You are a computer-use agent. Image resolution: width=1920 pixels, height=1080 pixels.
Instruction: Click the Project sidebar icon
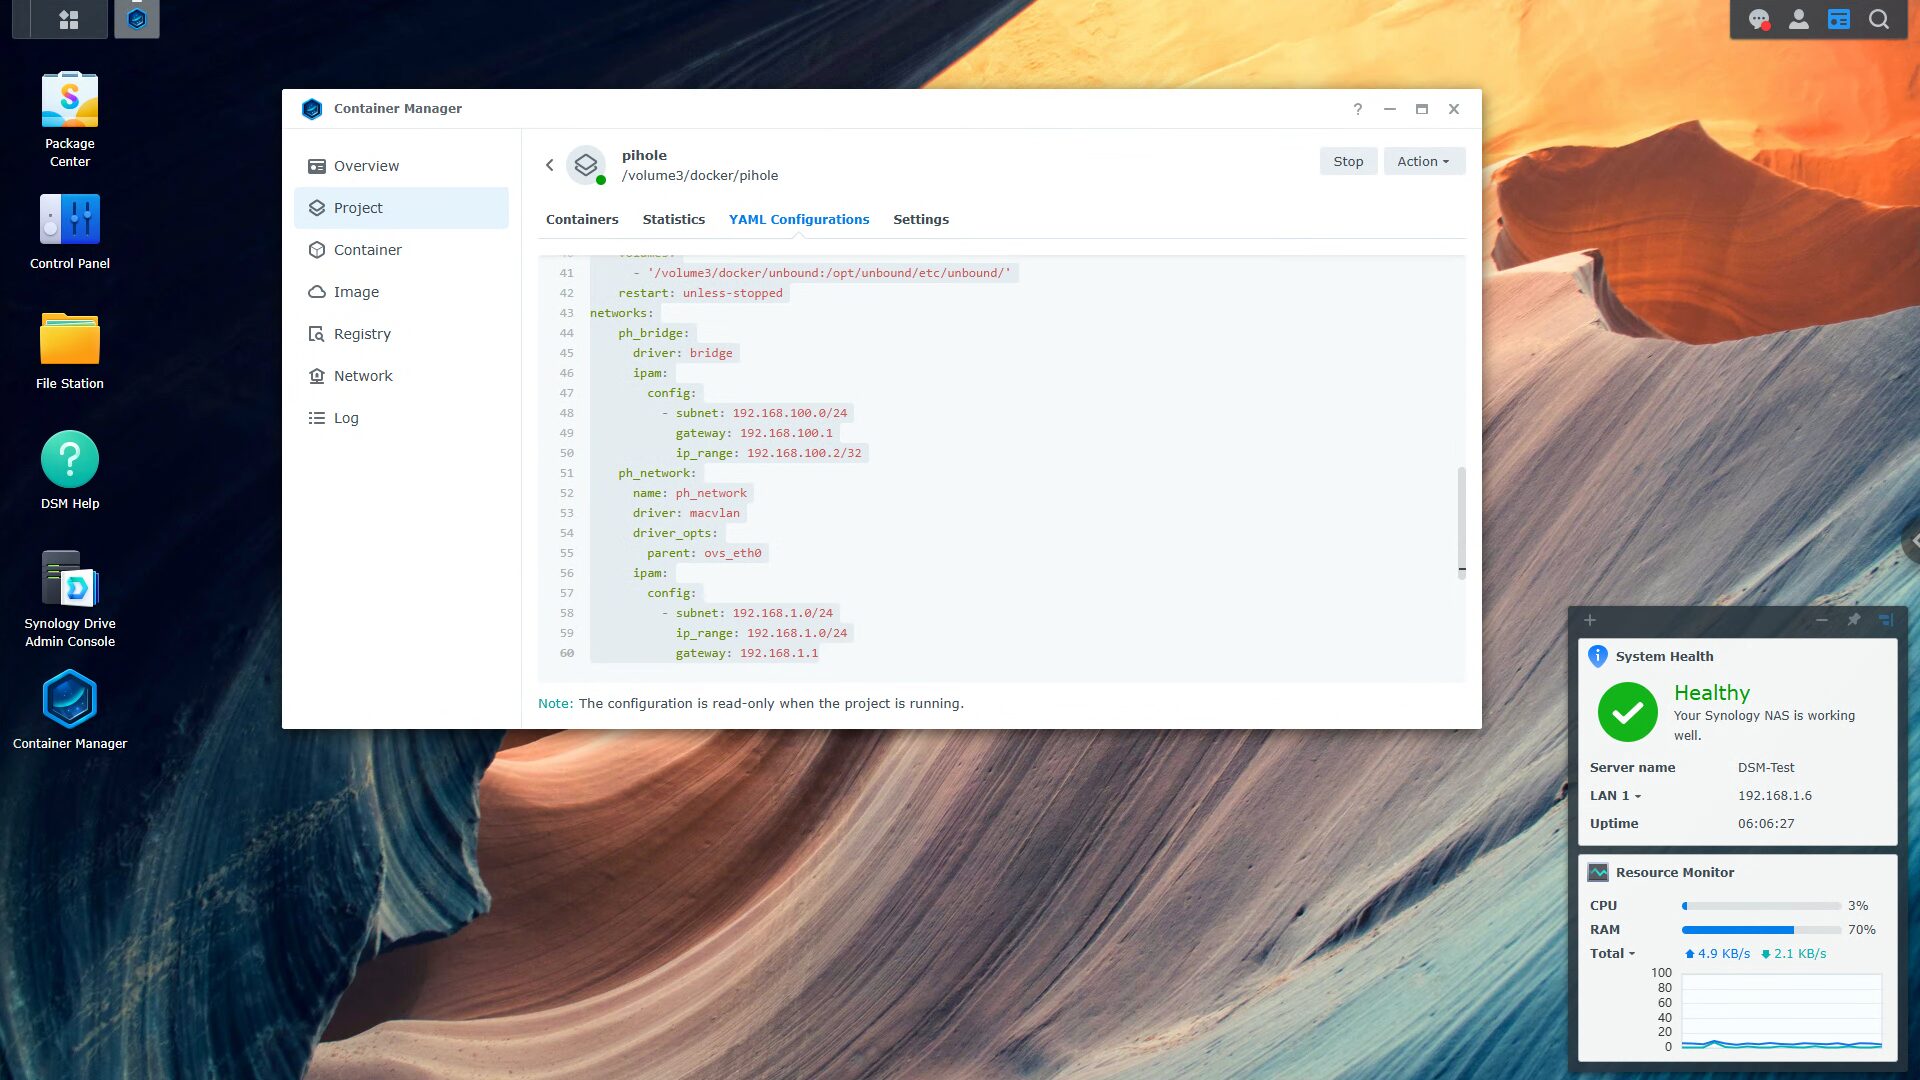316,208
